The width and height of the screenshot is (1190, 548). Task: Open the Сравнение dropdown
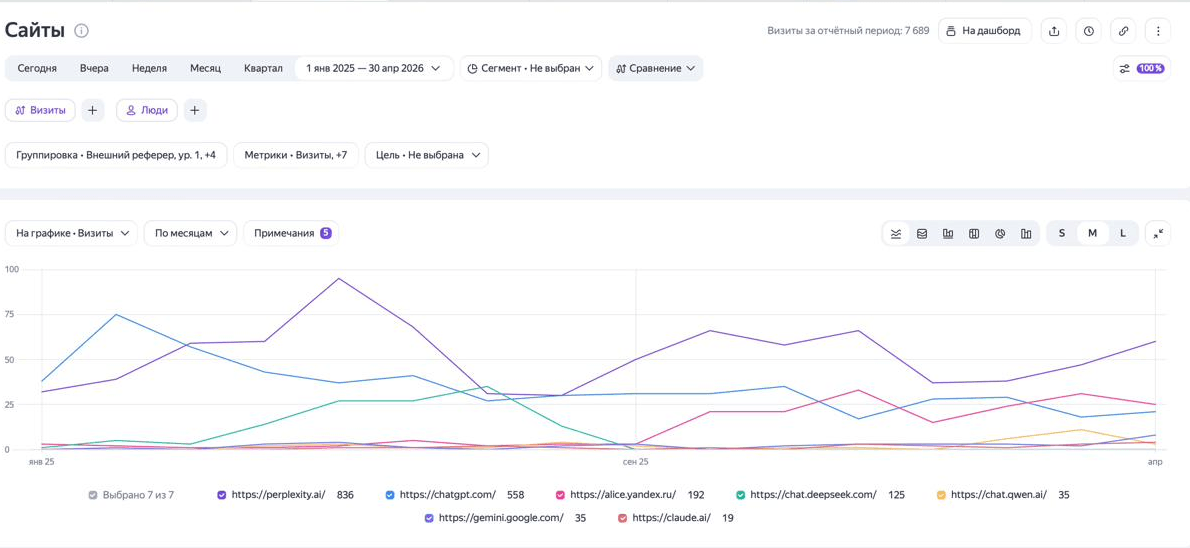pos(656,68)
